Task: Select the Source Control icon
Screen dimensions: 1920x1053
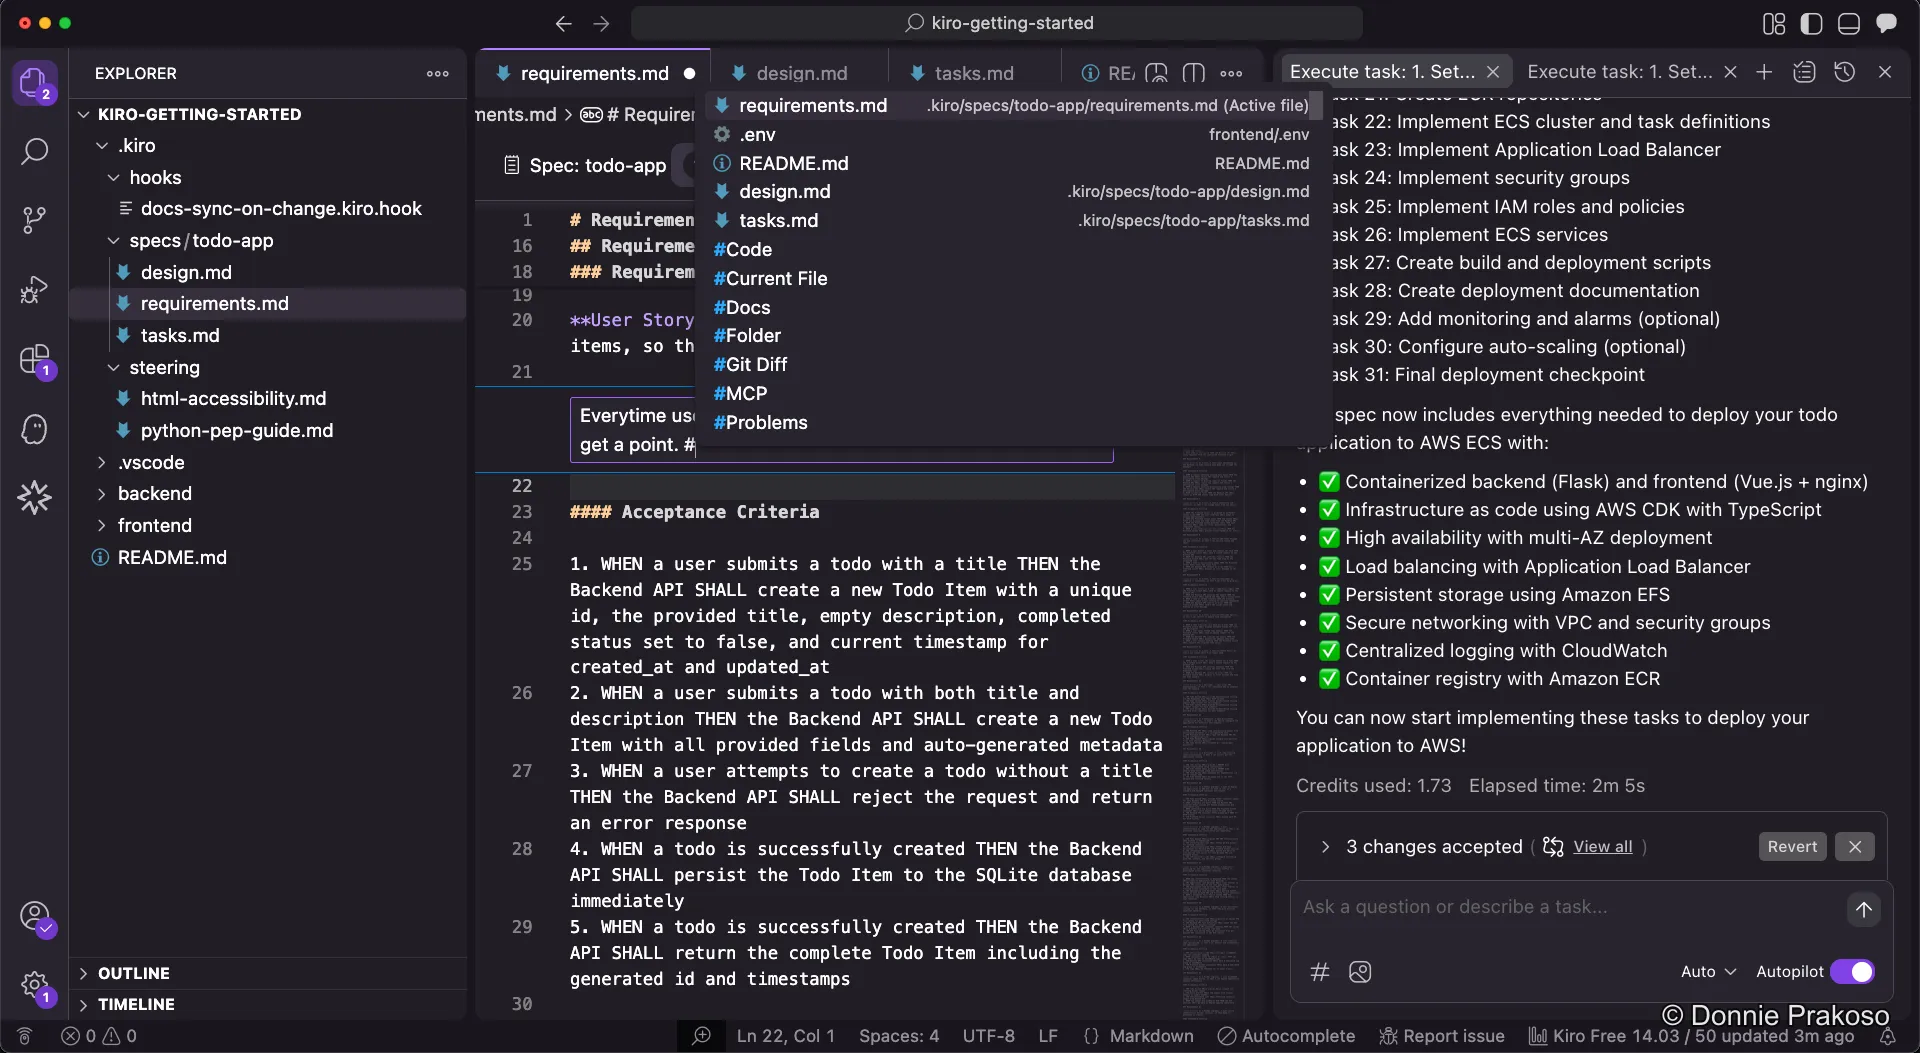Action: click(35, 219)
